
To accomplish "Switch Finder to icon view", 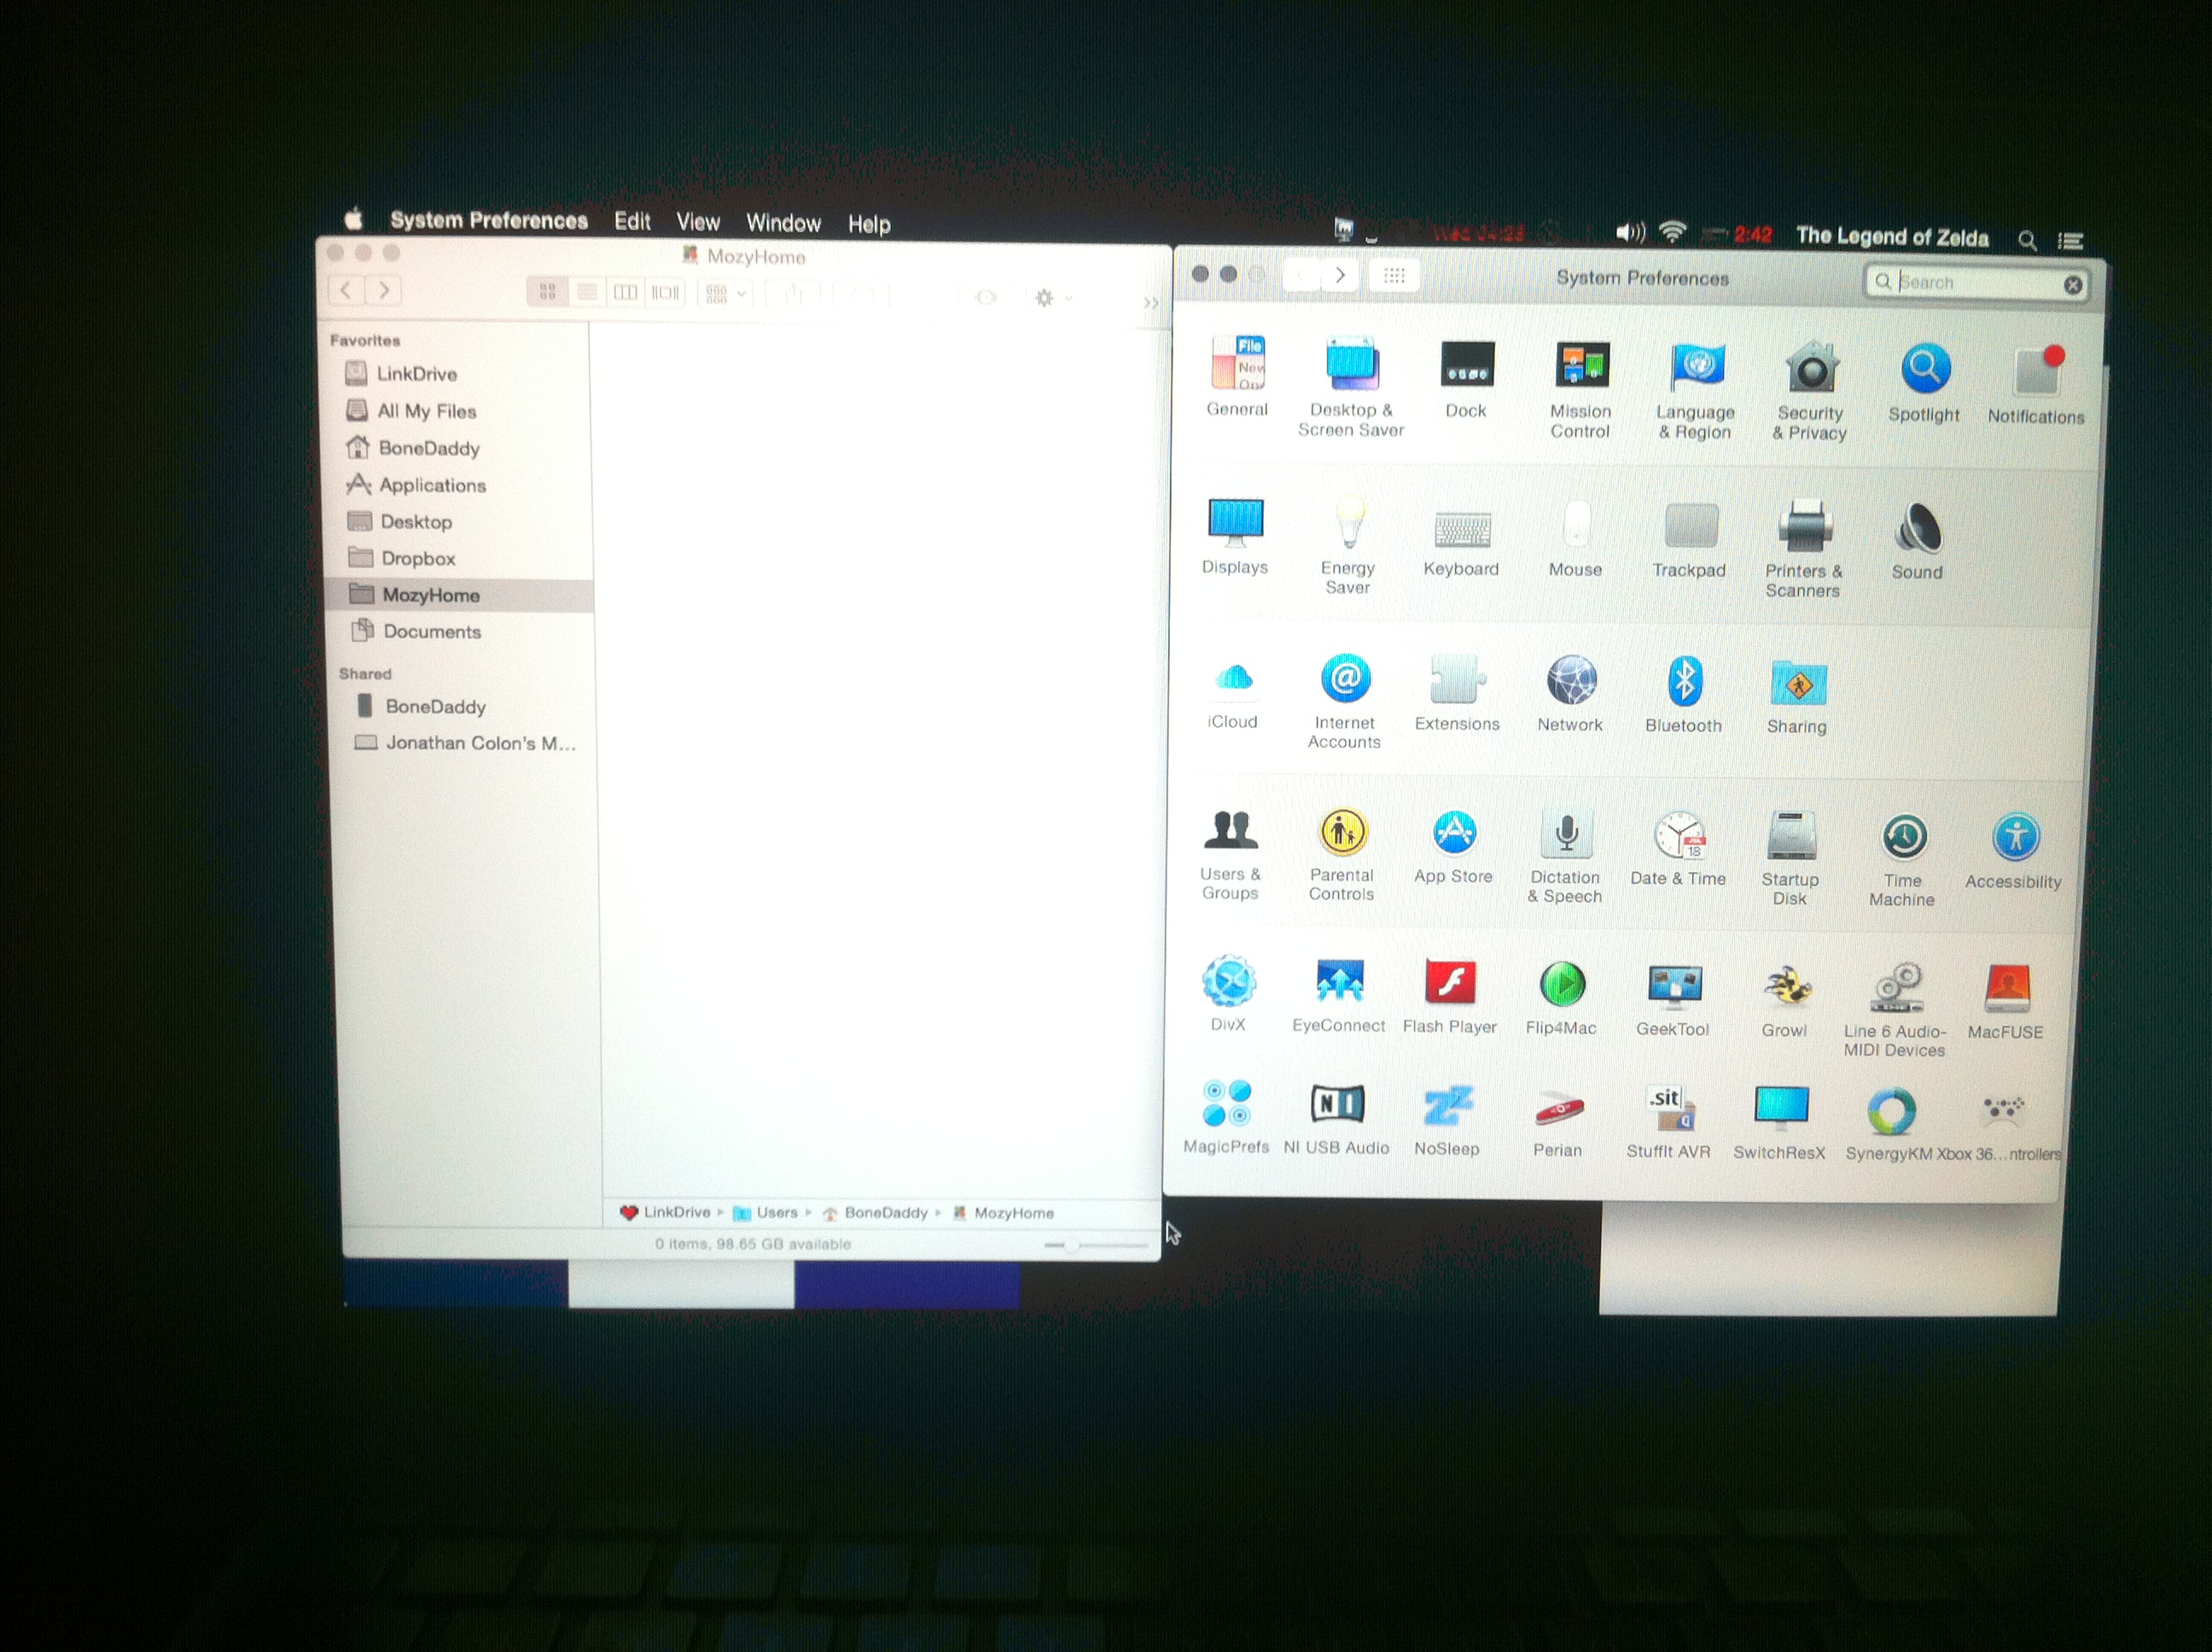I will tap(547, 292).
